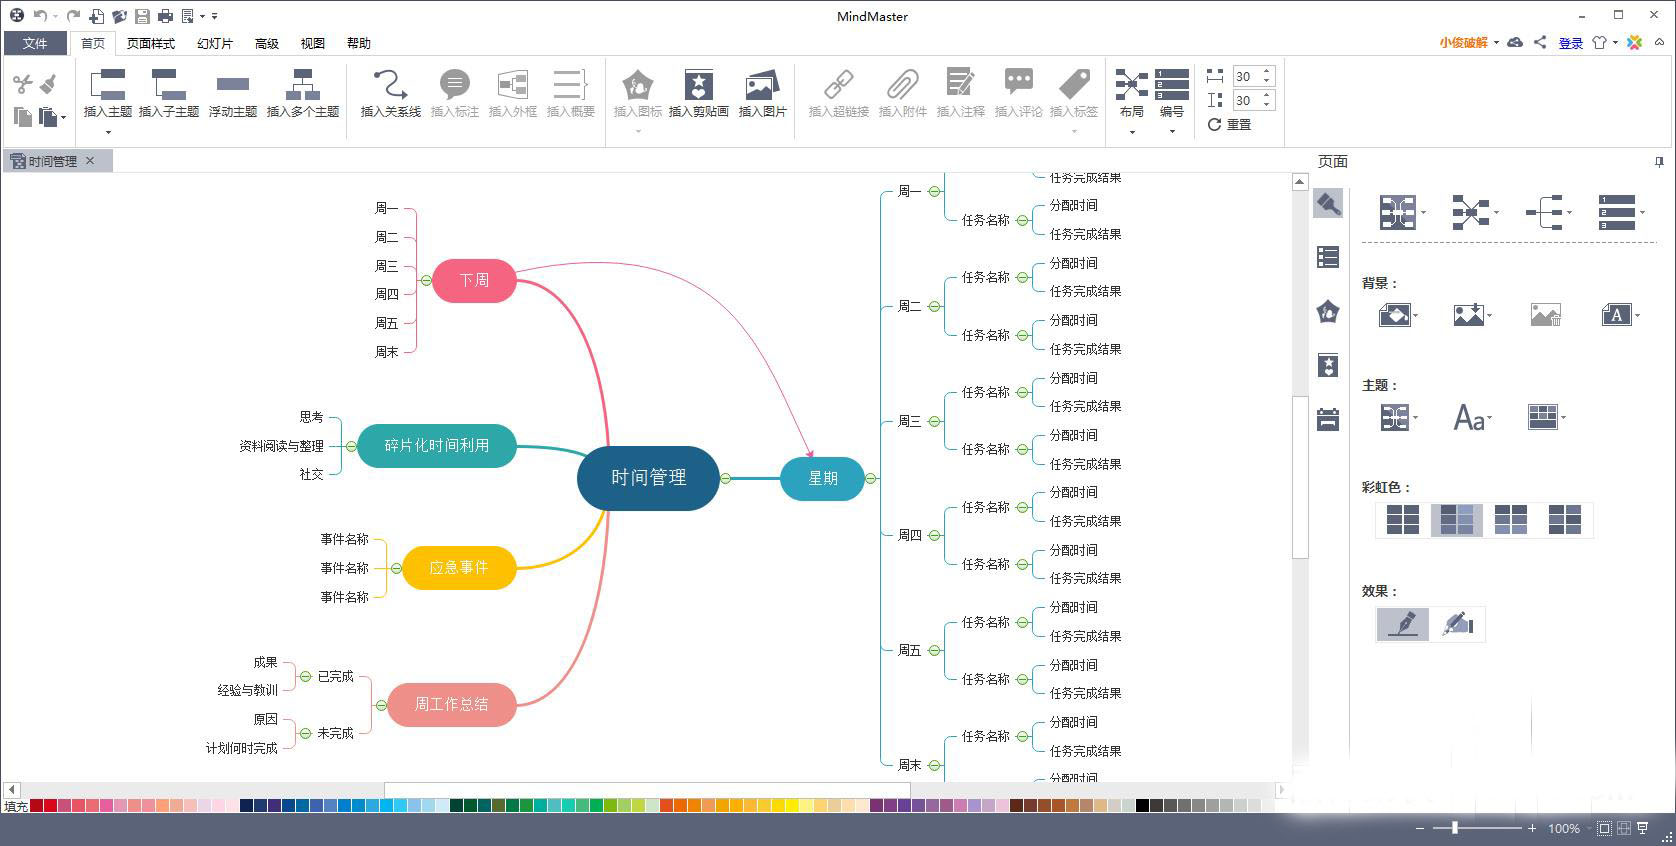Screen dimensions: 1676x846
Task: Collapse the 碎片化时间利用 branch
Action: point(351,446)
